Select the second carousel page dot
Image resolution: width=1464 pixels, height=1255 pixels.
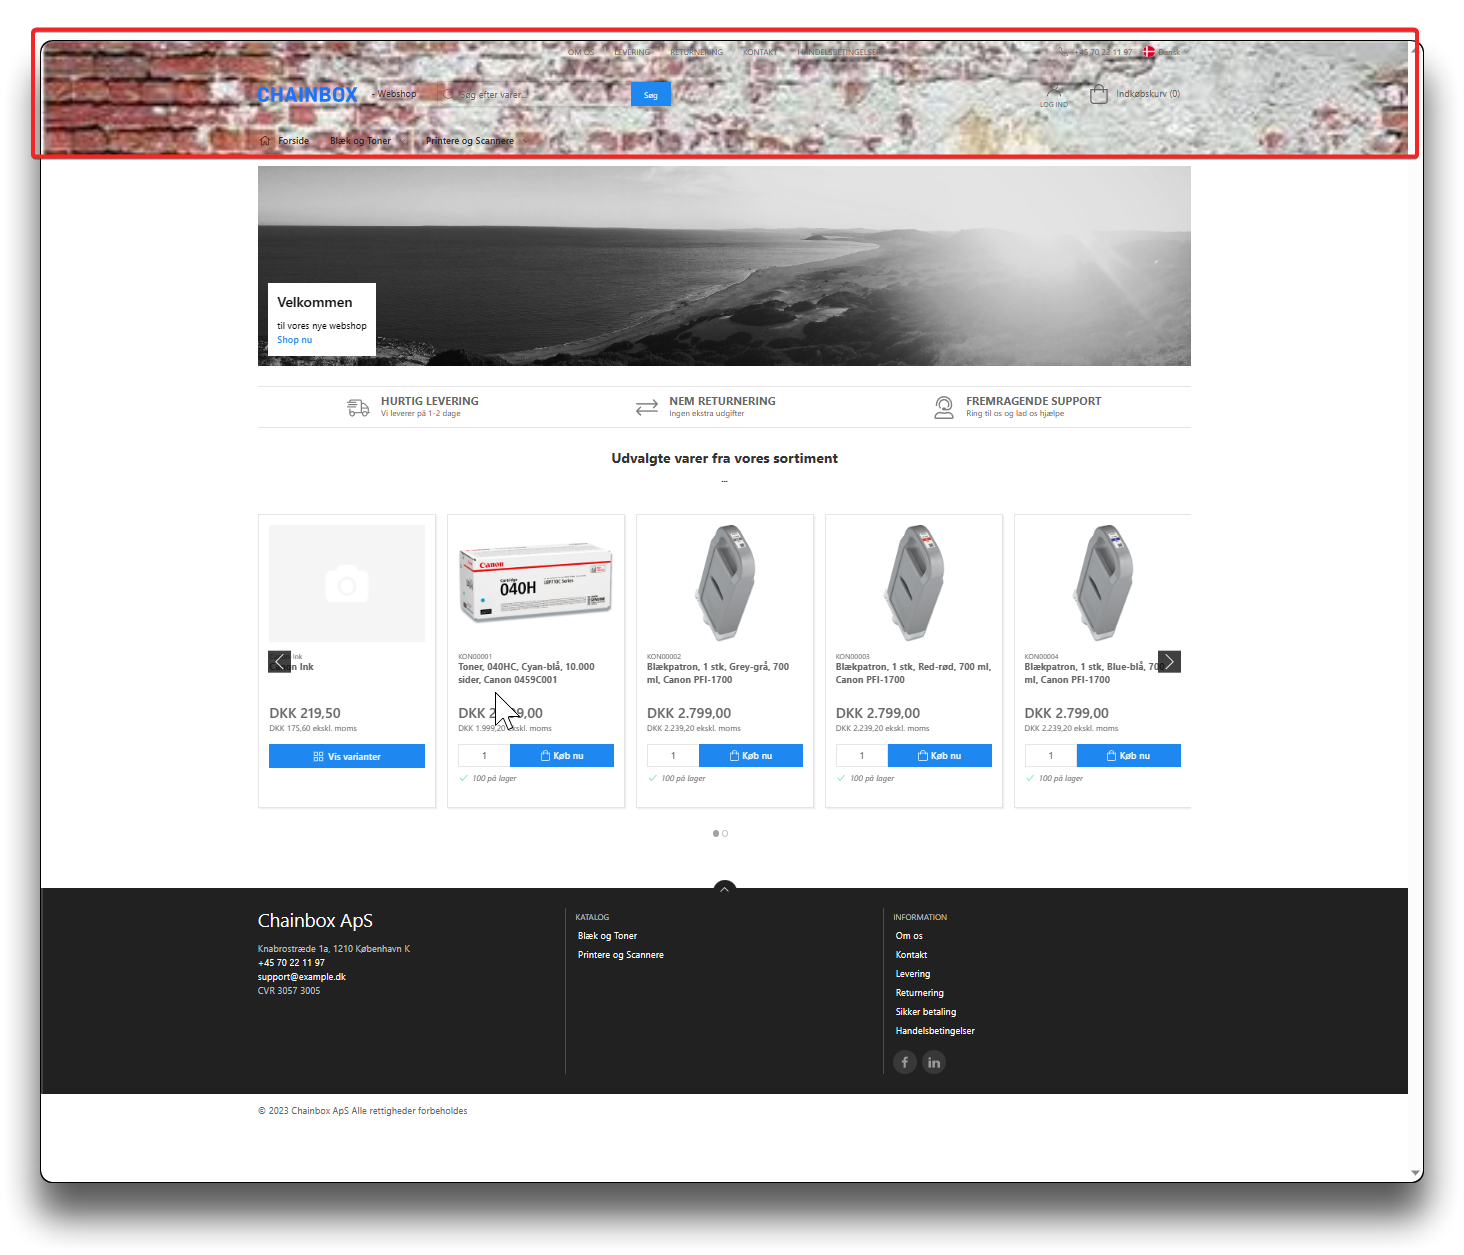tap(725, 833)
